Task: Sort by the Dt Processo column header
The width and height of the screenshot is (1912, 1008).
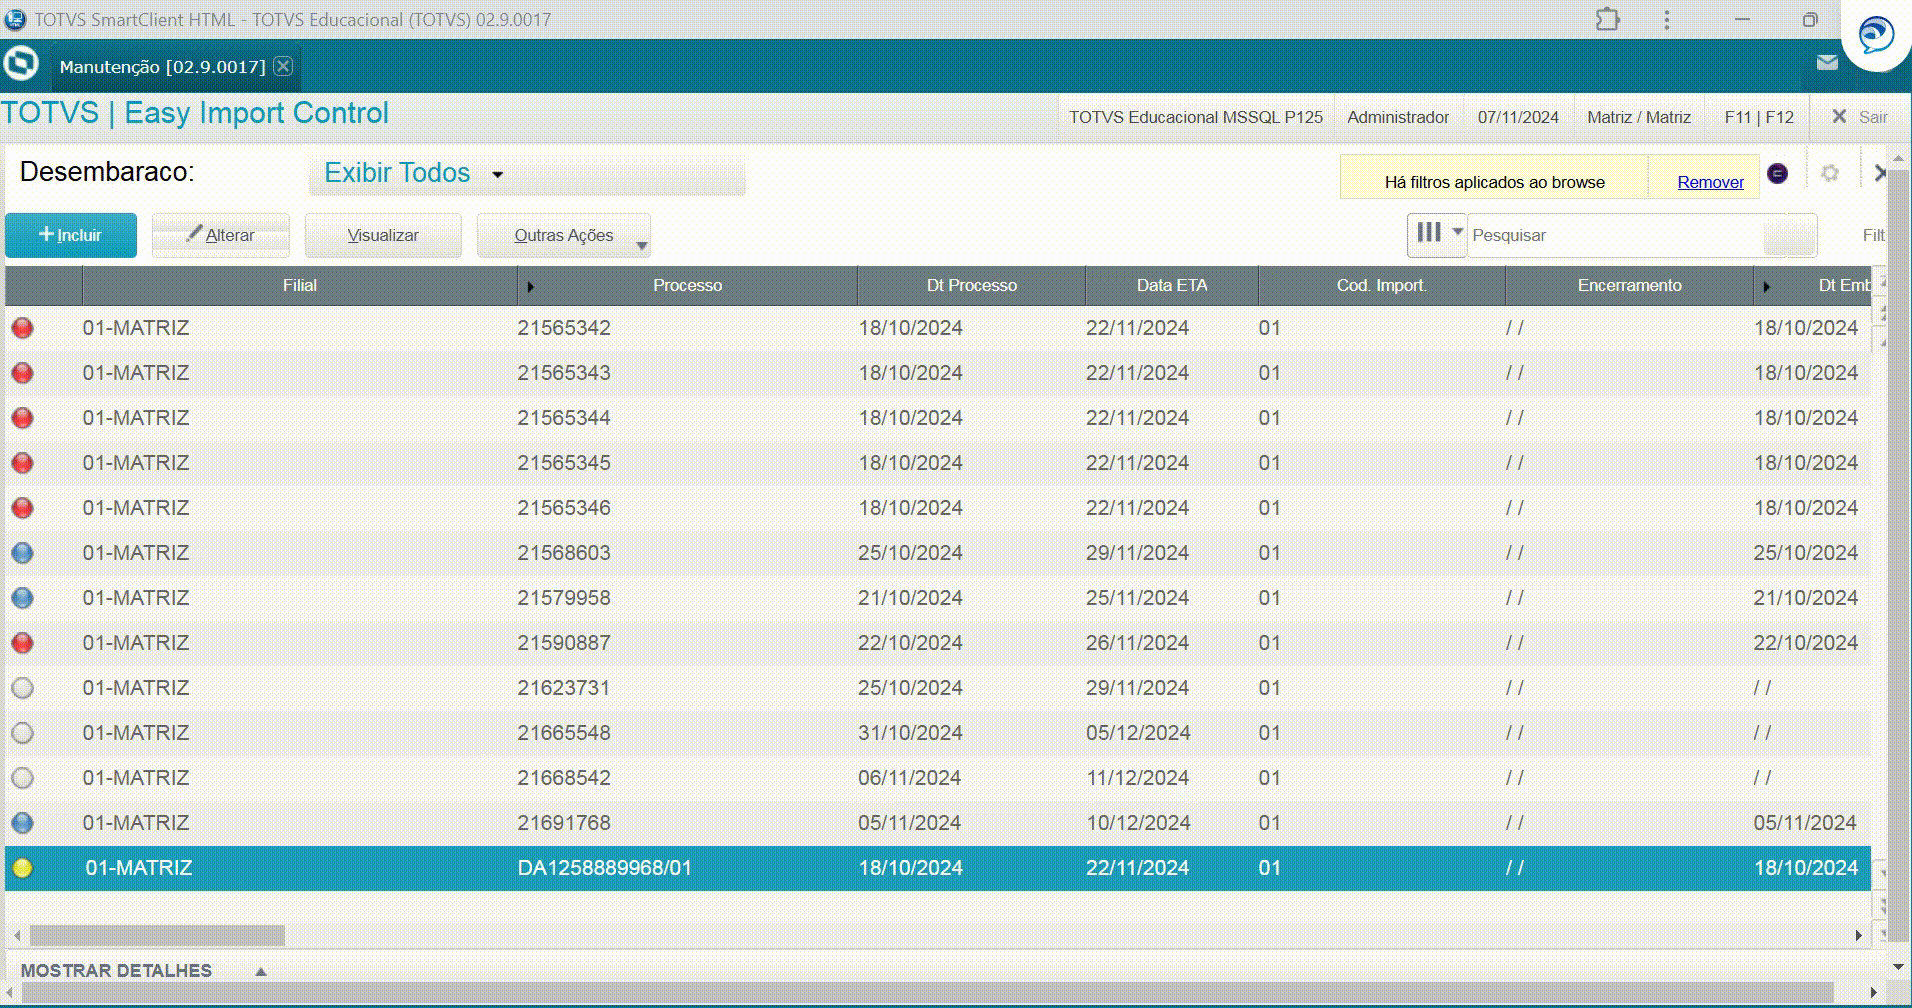Action: point(971,286)
